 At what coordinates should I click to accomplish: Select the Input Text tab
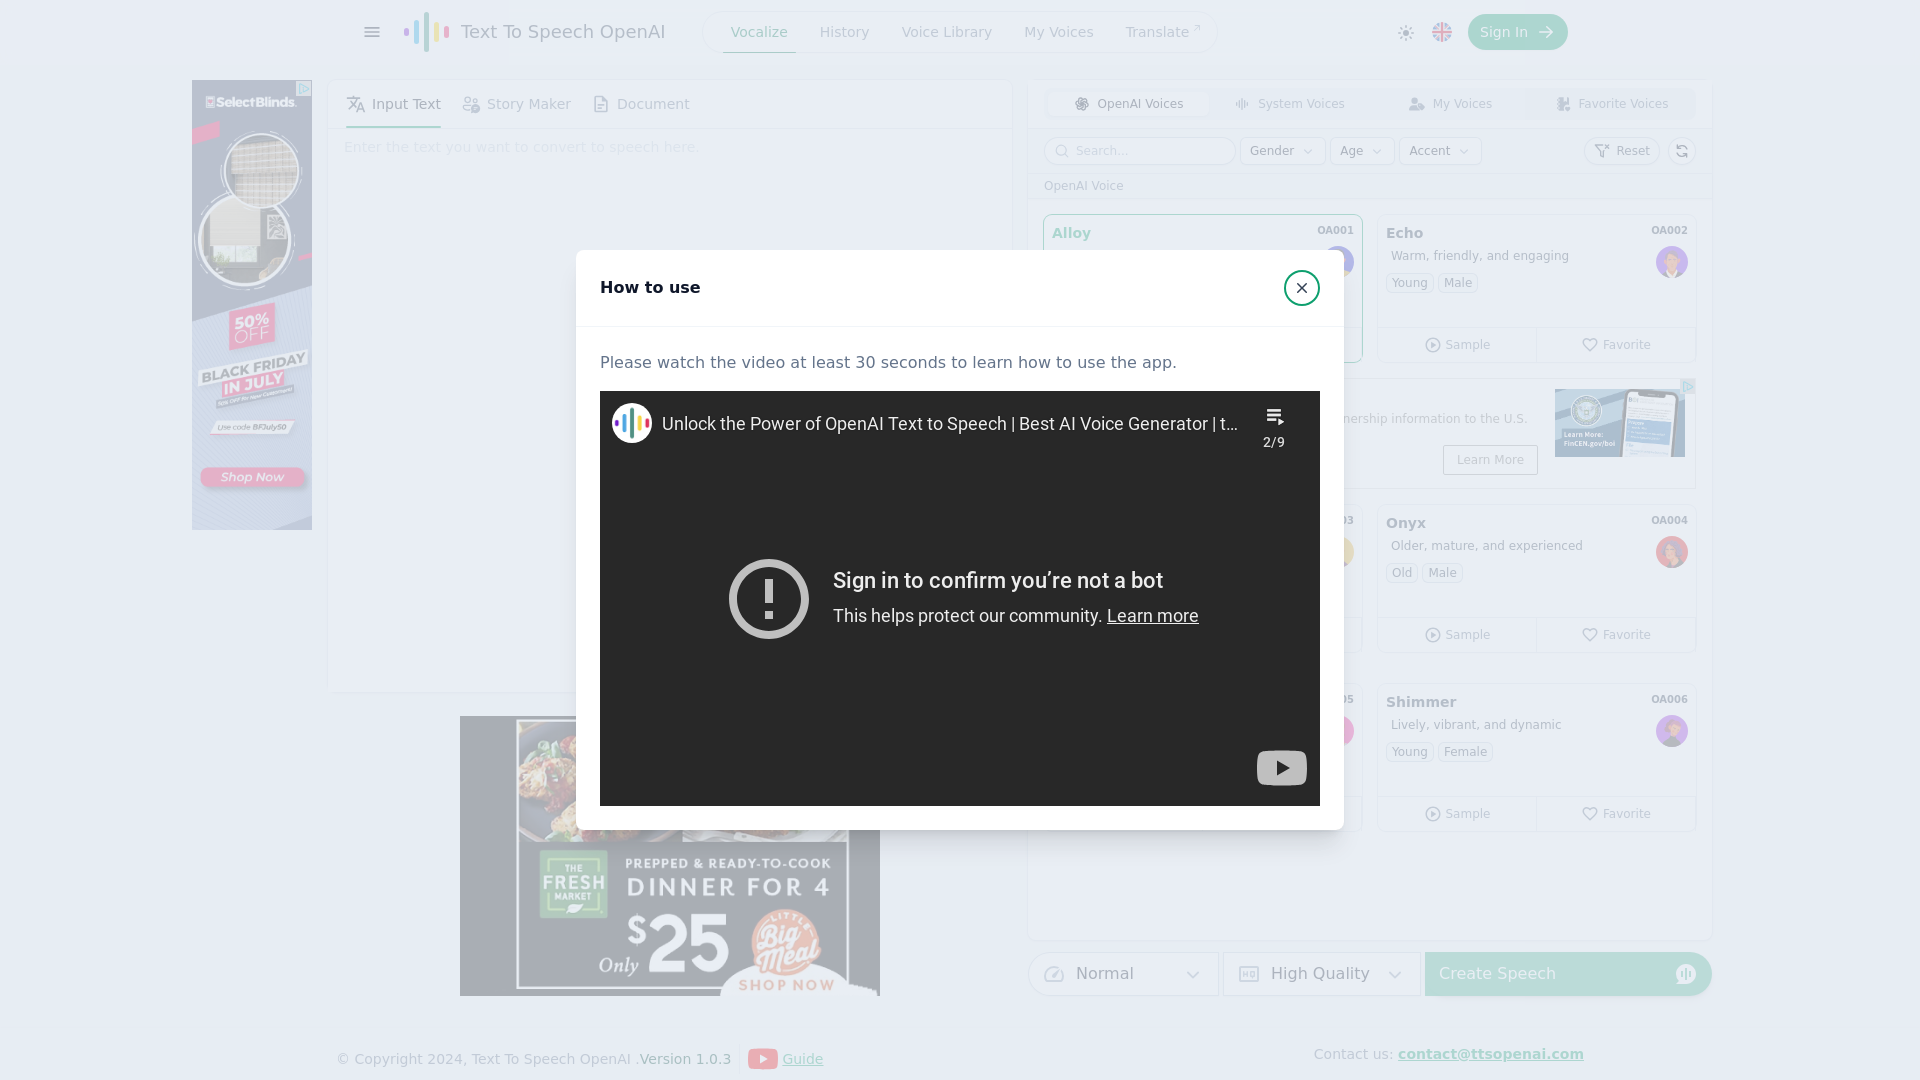pos(393,104)
